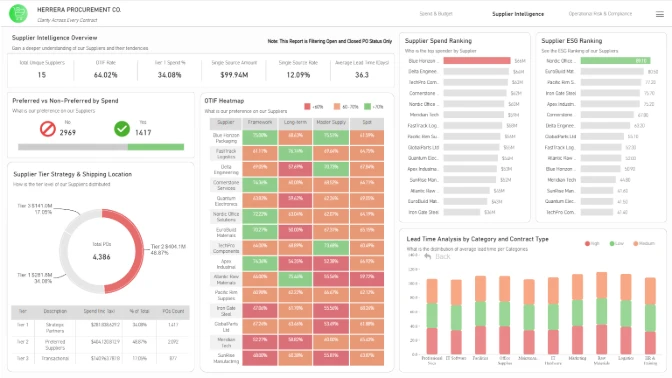Click the EuroBuild Materials Long-term 50.00% cell

(295, 232)
